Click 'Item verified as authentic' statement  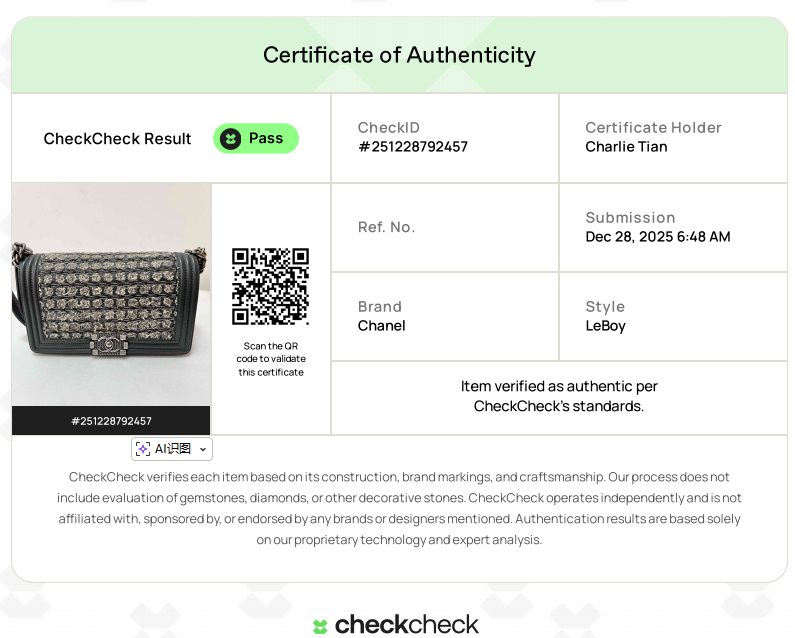coord(559,396)
